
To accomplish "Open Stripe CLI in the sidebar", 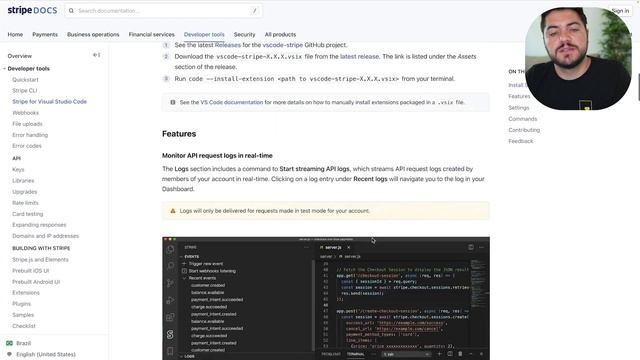I will (x=24, y=91).
